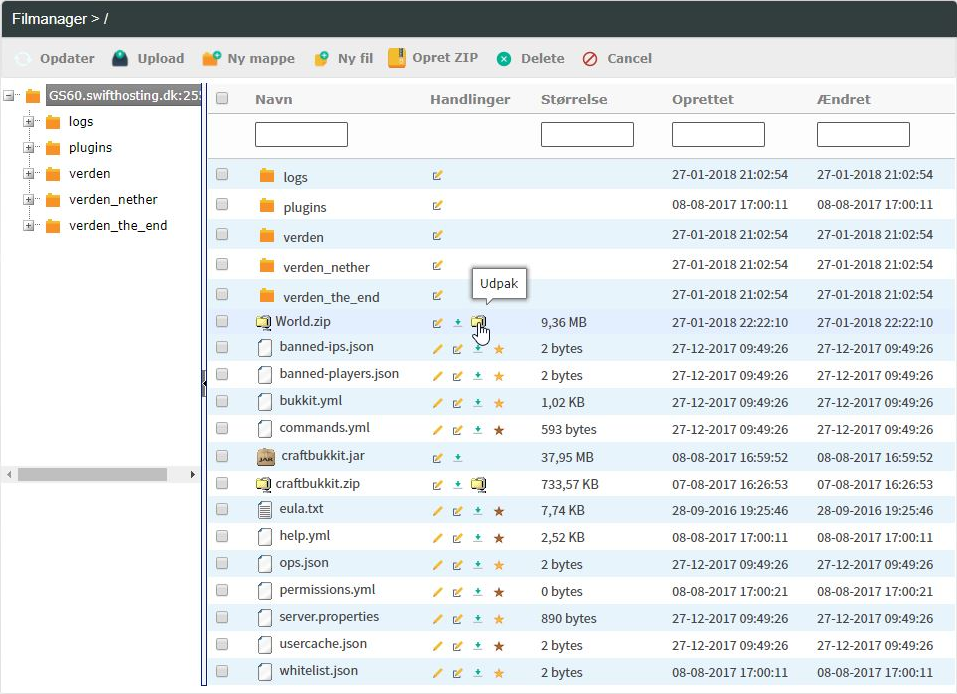Click the JAR file icon of craftbukkit.jar
957x694 pixels.
point(266,457)
